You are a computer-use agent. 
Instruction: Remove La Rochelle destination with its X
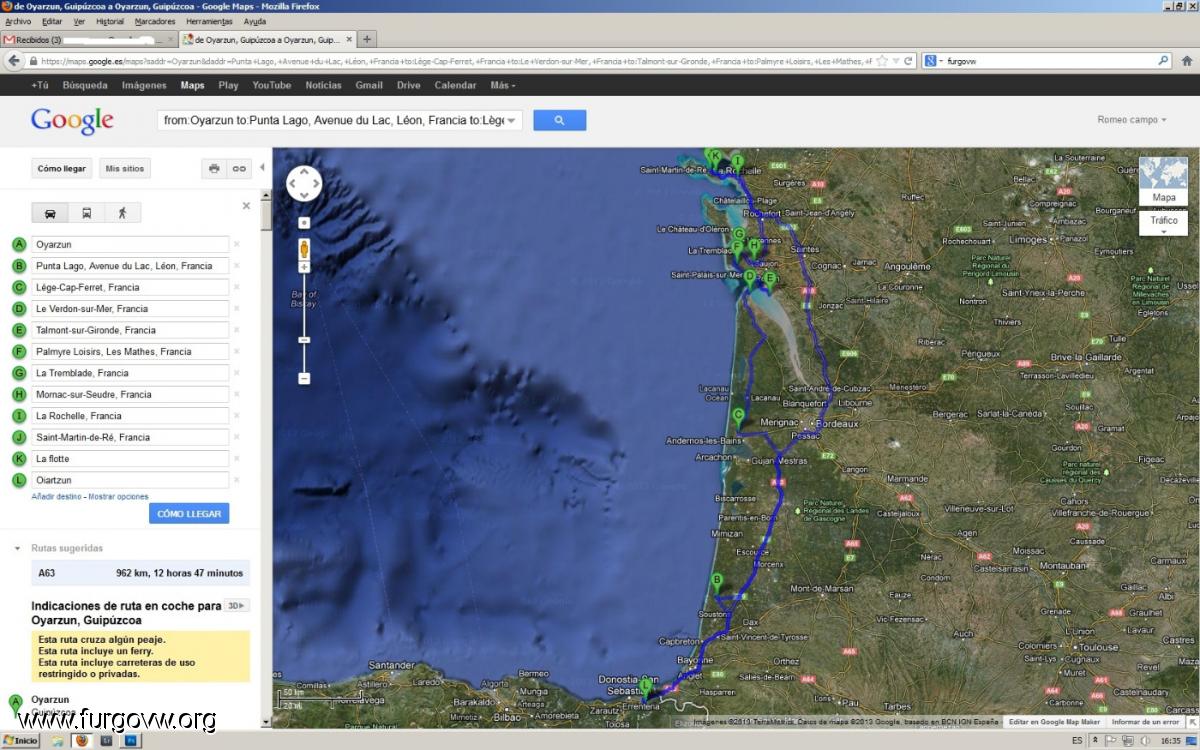pyautogui.click(x=237, y=416)
